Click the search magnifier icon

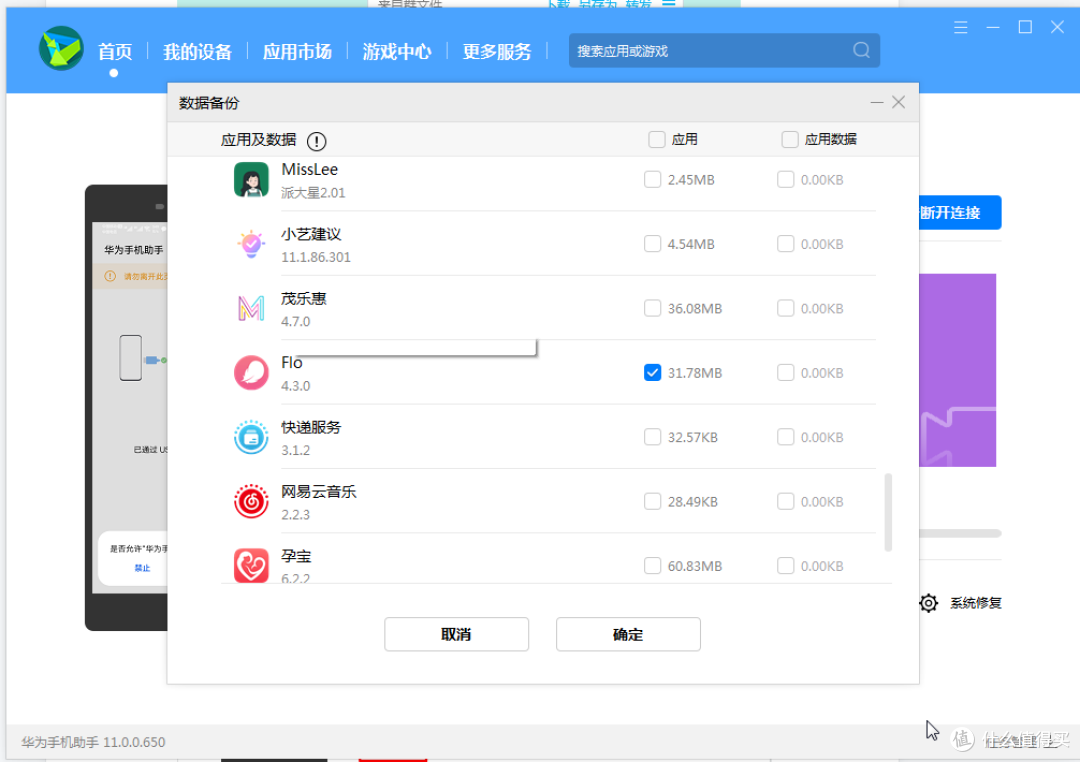click(861, 50)
